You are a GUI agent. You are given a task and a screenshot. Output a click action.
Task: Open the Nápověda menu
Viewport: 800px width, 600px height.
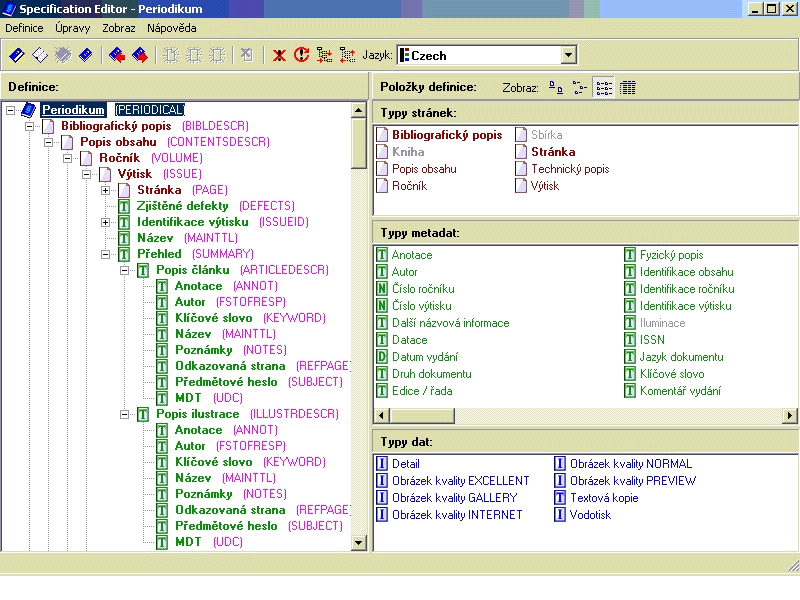(x=171, y=28)
